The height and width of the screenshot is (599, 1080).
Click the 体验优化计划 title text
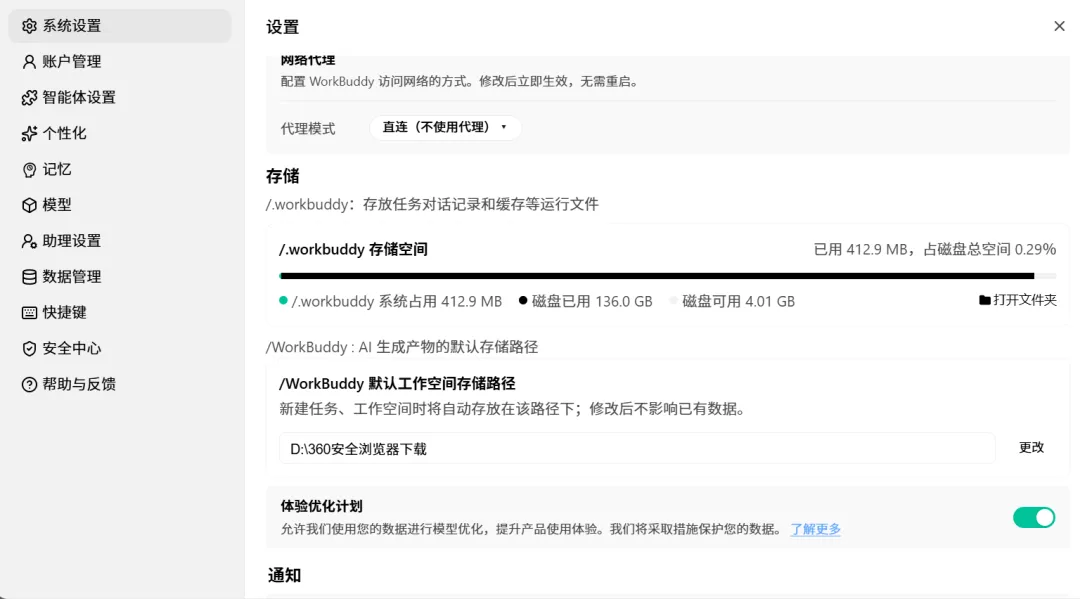pyautogui.click(x=322, y=507)
